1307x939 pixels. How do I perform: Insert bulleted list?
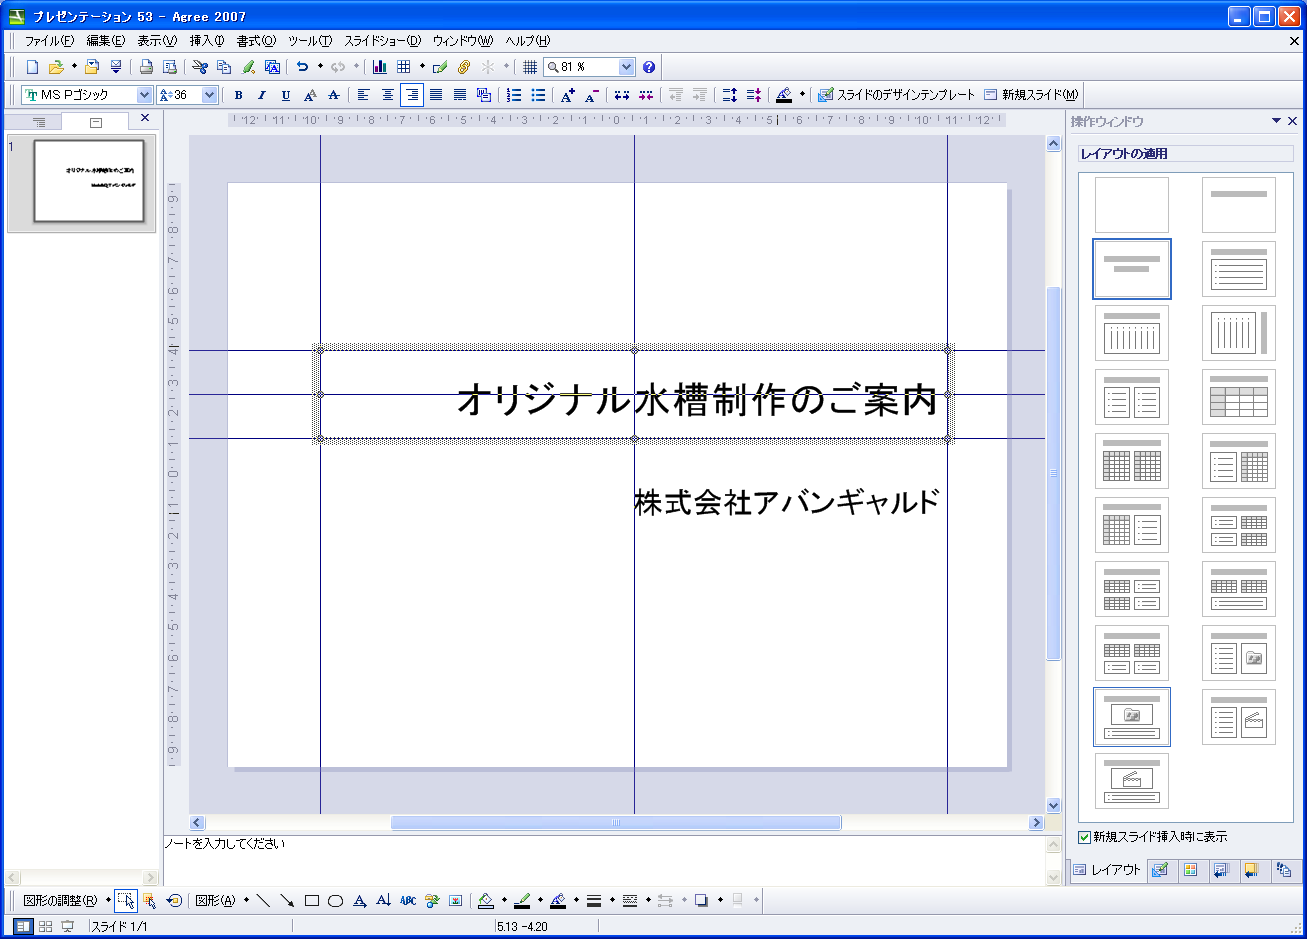[x=538, y=95]
